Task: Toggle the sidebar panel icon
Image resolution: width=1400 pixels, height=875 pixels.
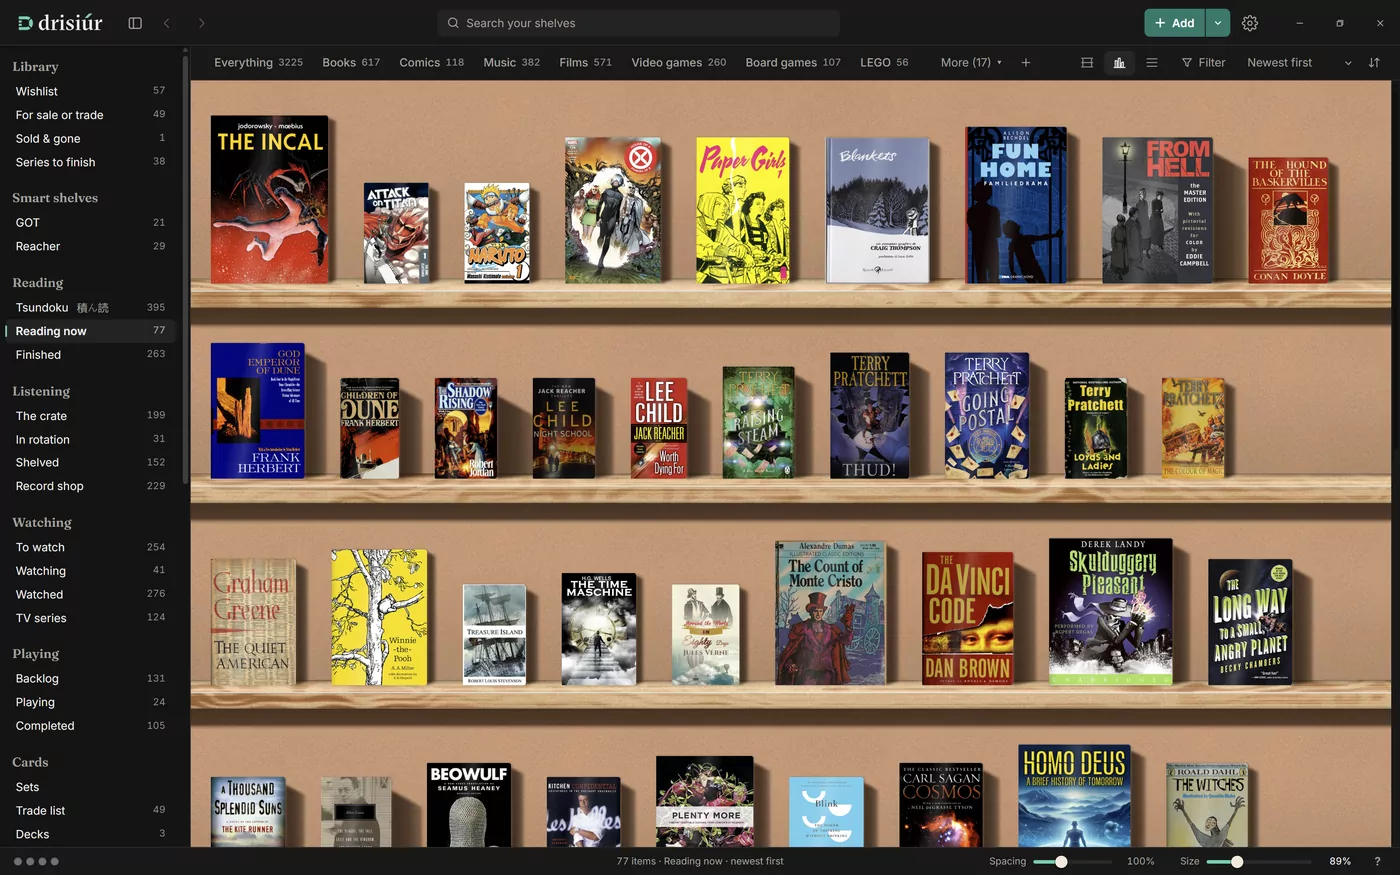Action: (x=135, y=23)
